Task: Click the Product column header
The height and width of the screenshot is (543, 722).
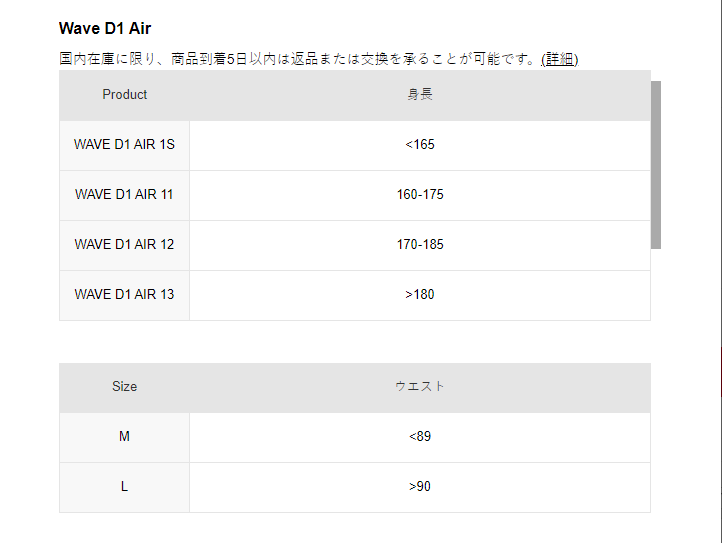Action: coord(124,95)
